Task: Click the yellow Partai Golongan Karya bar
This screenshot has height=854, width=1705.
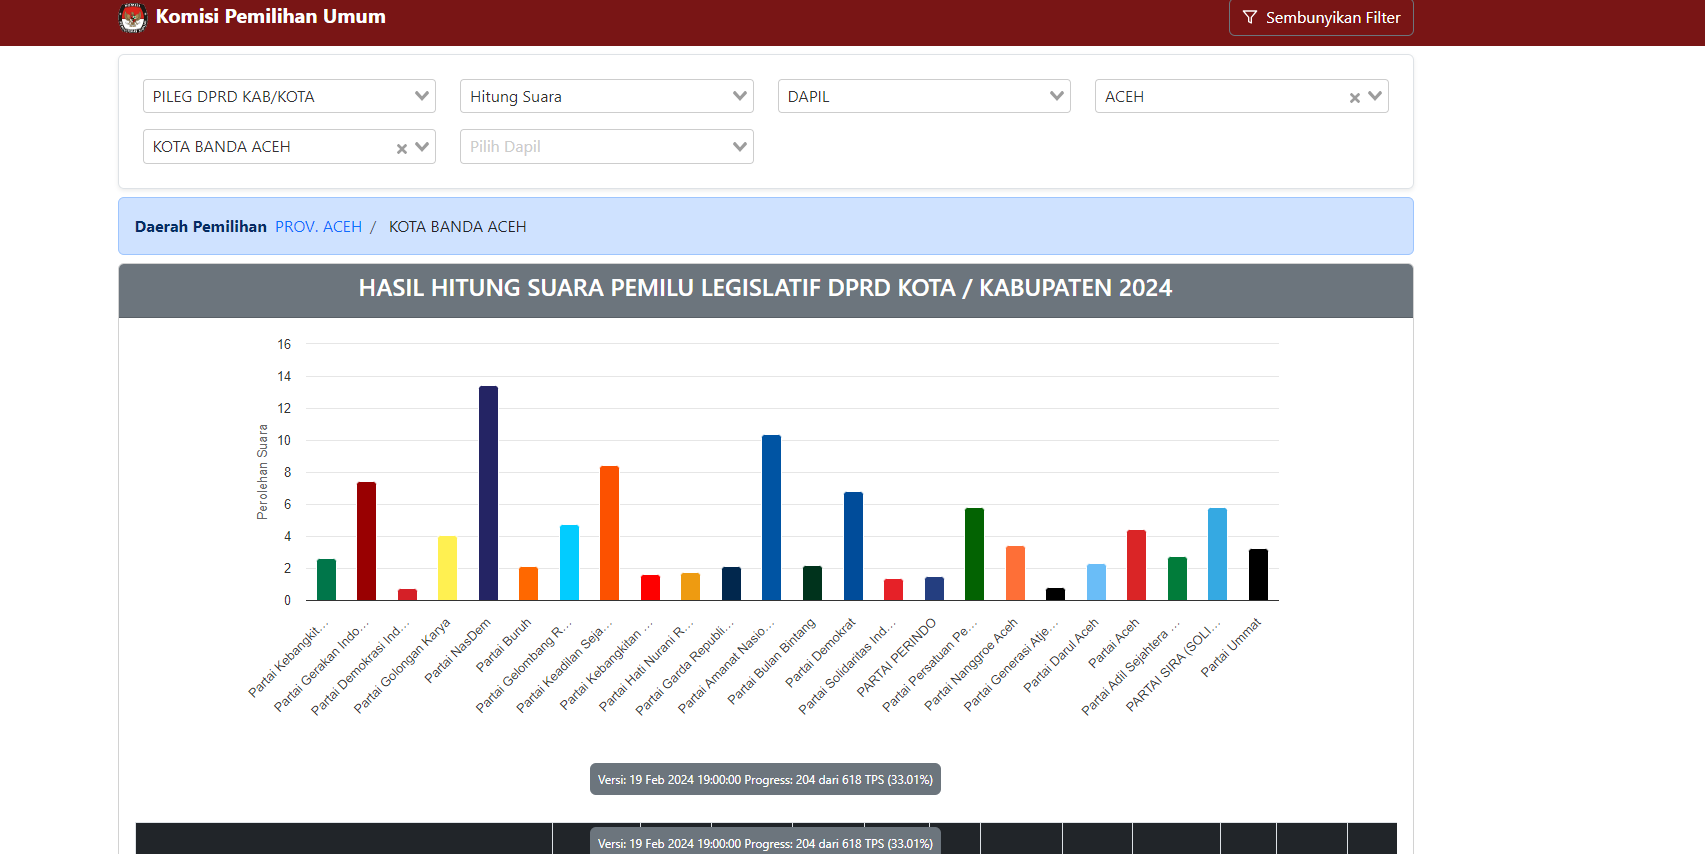Action: [447, 568]
